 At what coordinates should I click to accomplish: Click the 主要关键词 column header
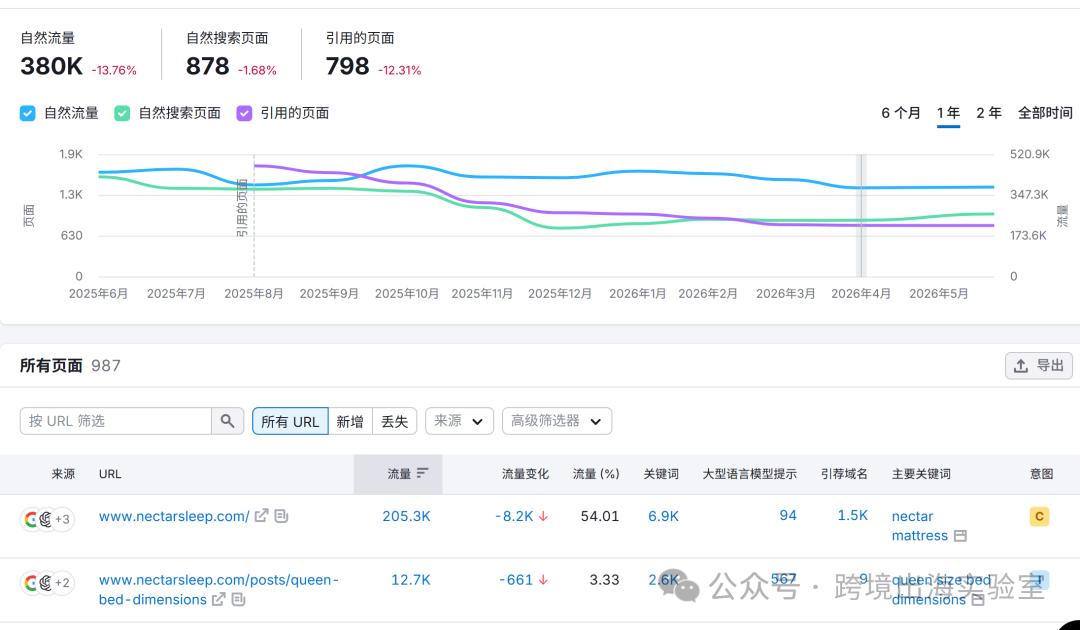click(x=921, y=474)
